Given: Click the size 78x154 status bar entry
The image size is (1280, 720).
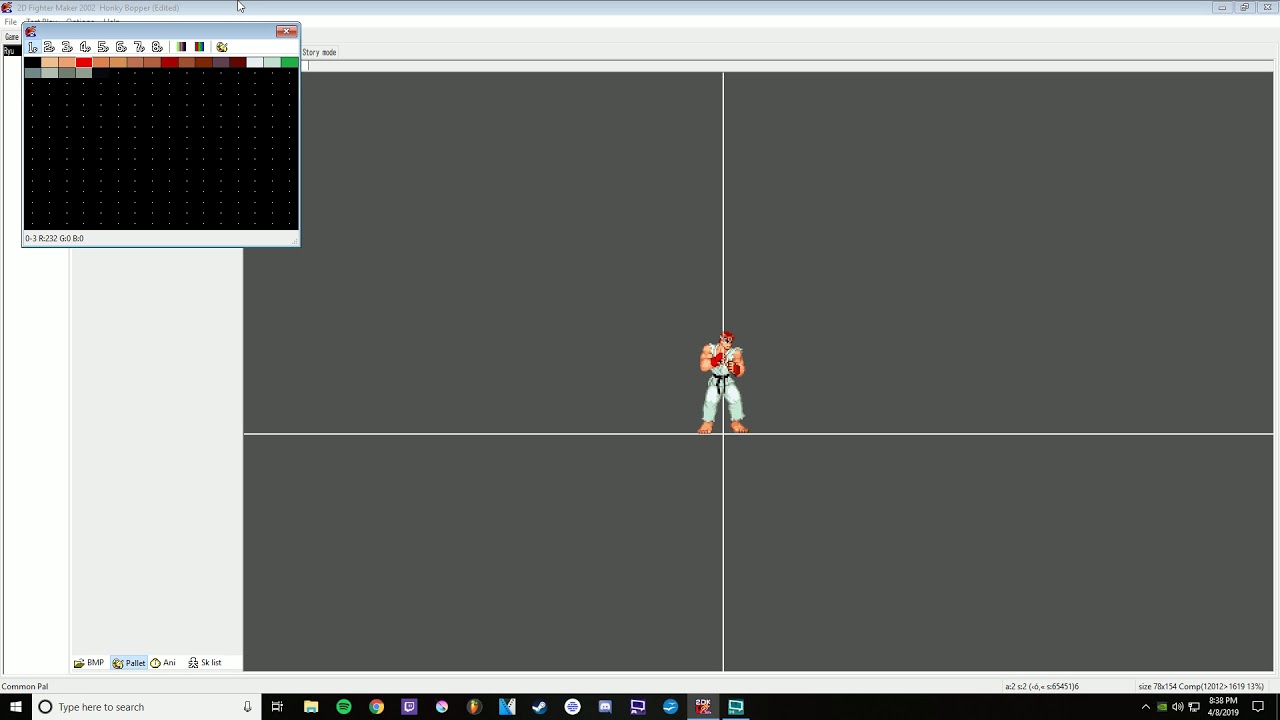Looking at the screenshot, I should click(1201, 687).
